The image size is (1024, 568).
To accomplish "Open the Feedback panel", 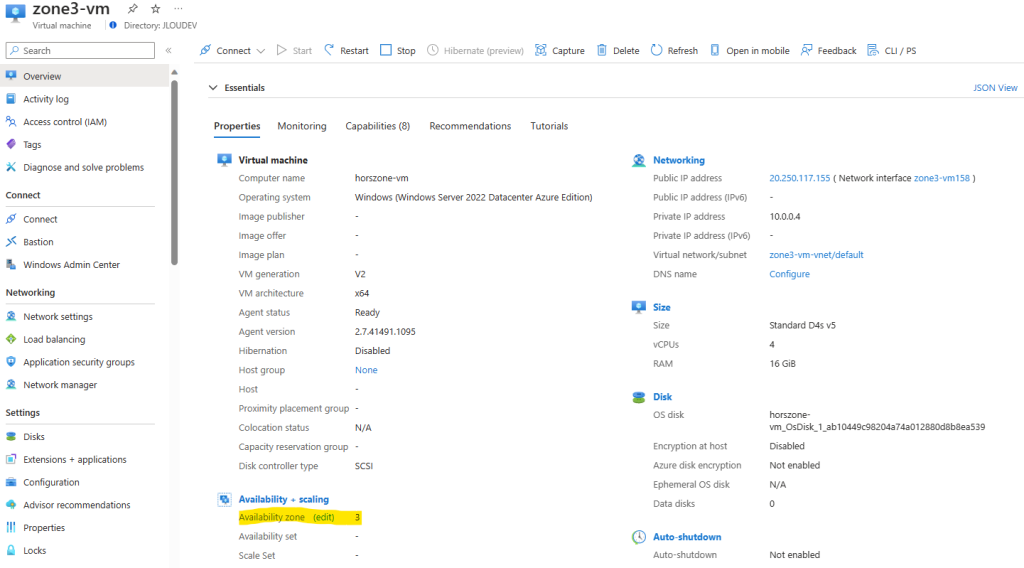I will pyautogui.click(x=829, y=50).
